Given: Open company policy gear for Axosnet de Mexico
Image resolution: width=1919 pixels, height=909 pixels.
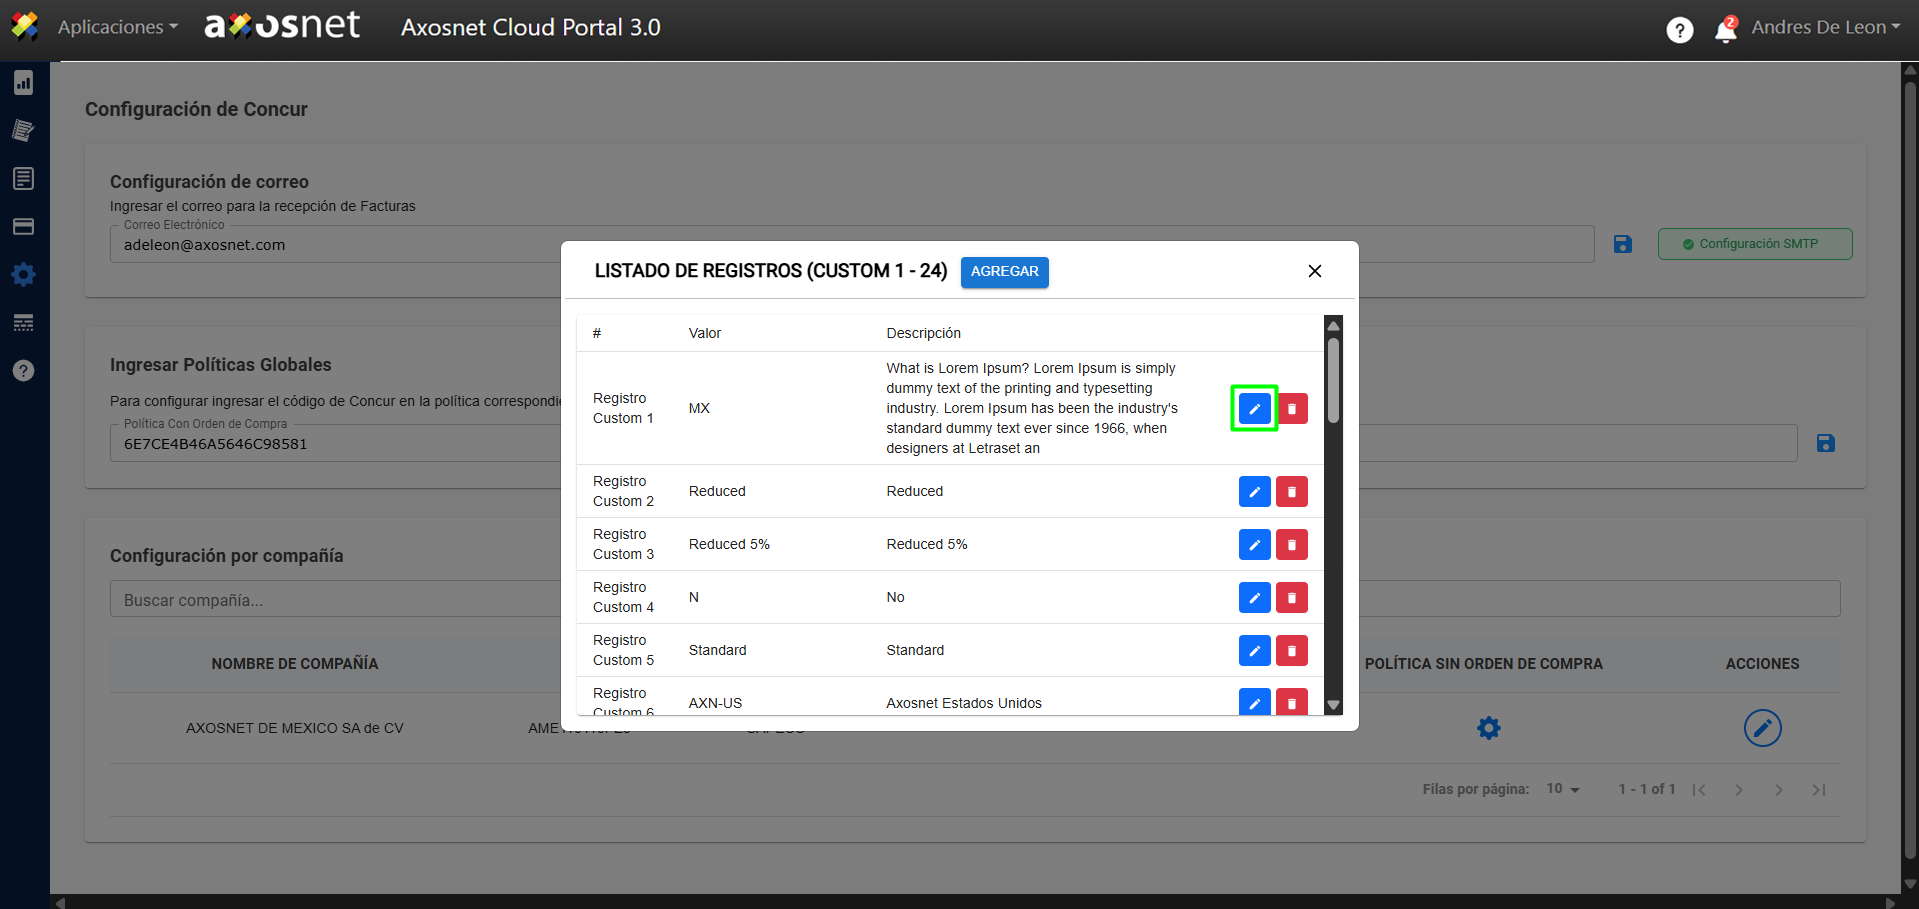Looking at the screenshot, I should (1489, 728).
